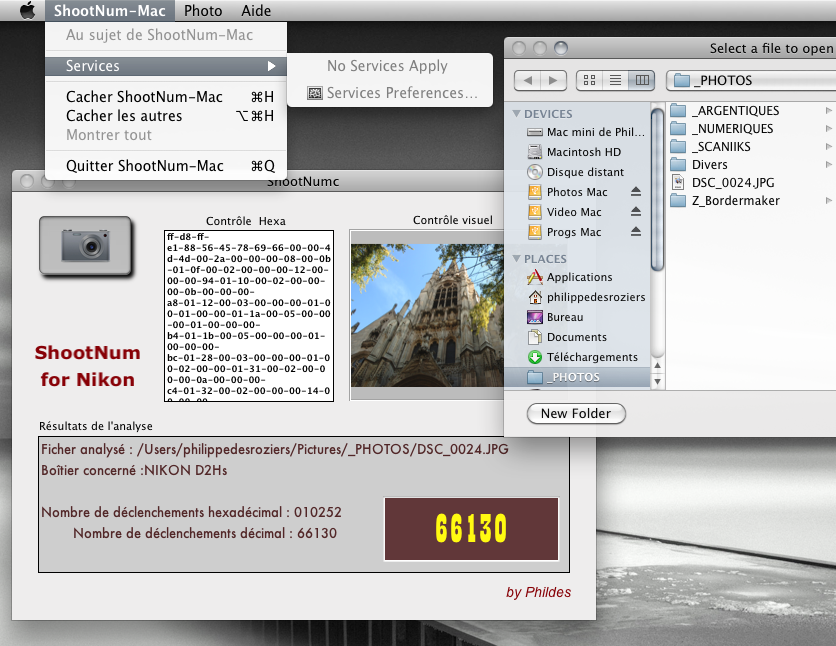Open the Divers folder
836x646 pixels.
tap(699, 165)
